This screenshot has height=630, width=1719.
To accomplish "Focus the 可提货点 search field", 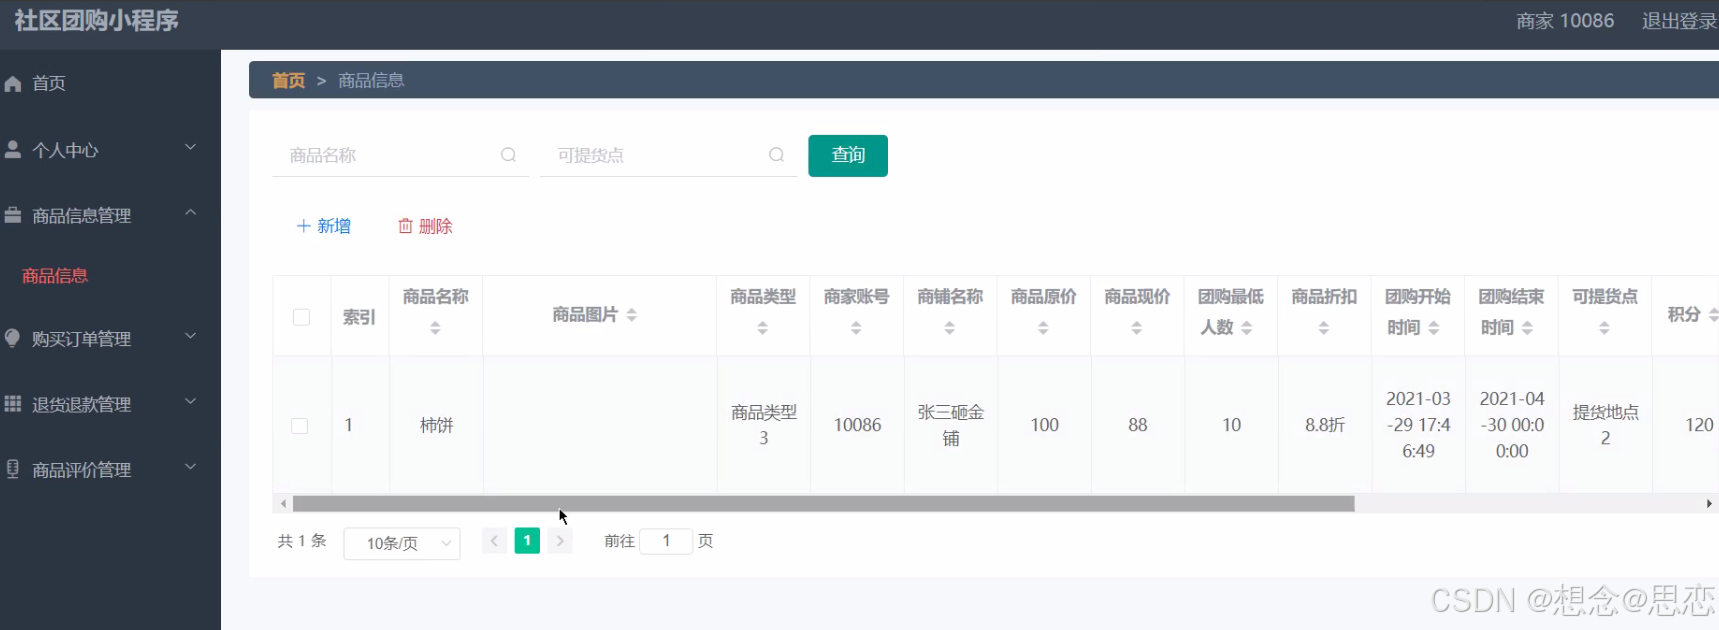I will pyautogui.click(x=668, y=155).
